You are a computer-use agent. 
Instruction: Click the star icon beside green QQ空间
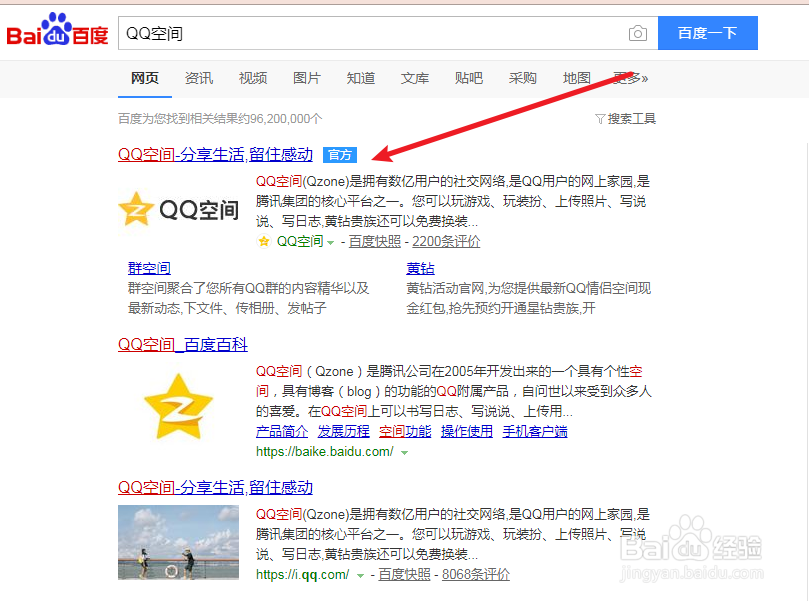pyautogui.click(x=264, y=241)
